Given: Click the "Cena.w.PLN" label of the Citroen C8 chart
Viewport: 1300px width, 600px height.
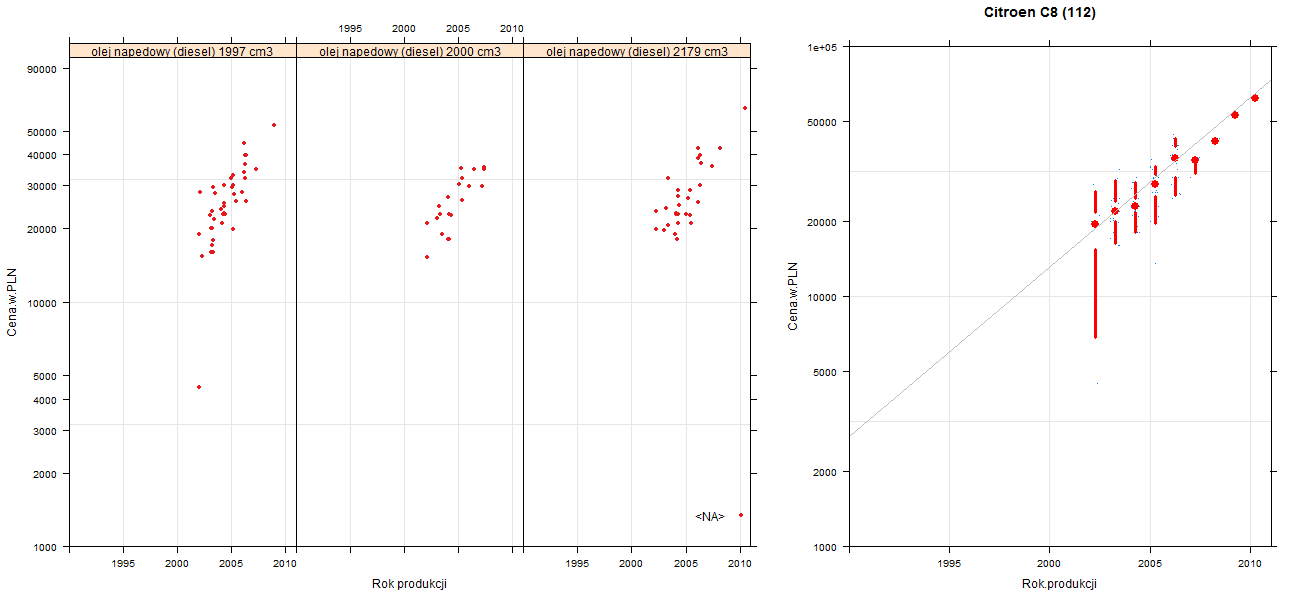Looking at the screenshot, I should 793,296.
